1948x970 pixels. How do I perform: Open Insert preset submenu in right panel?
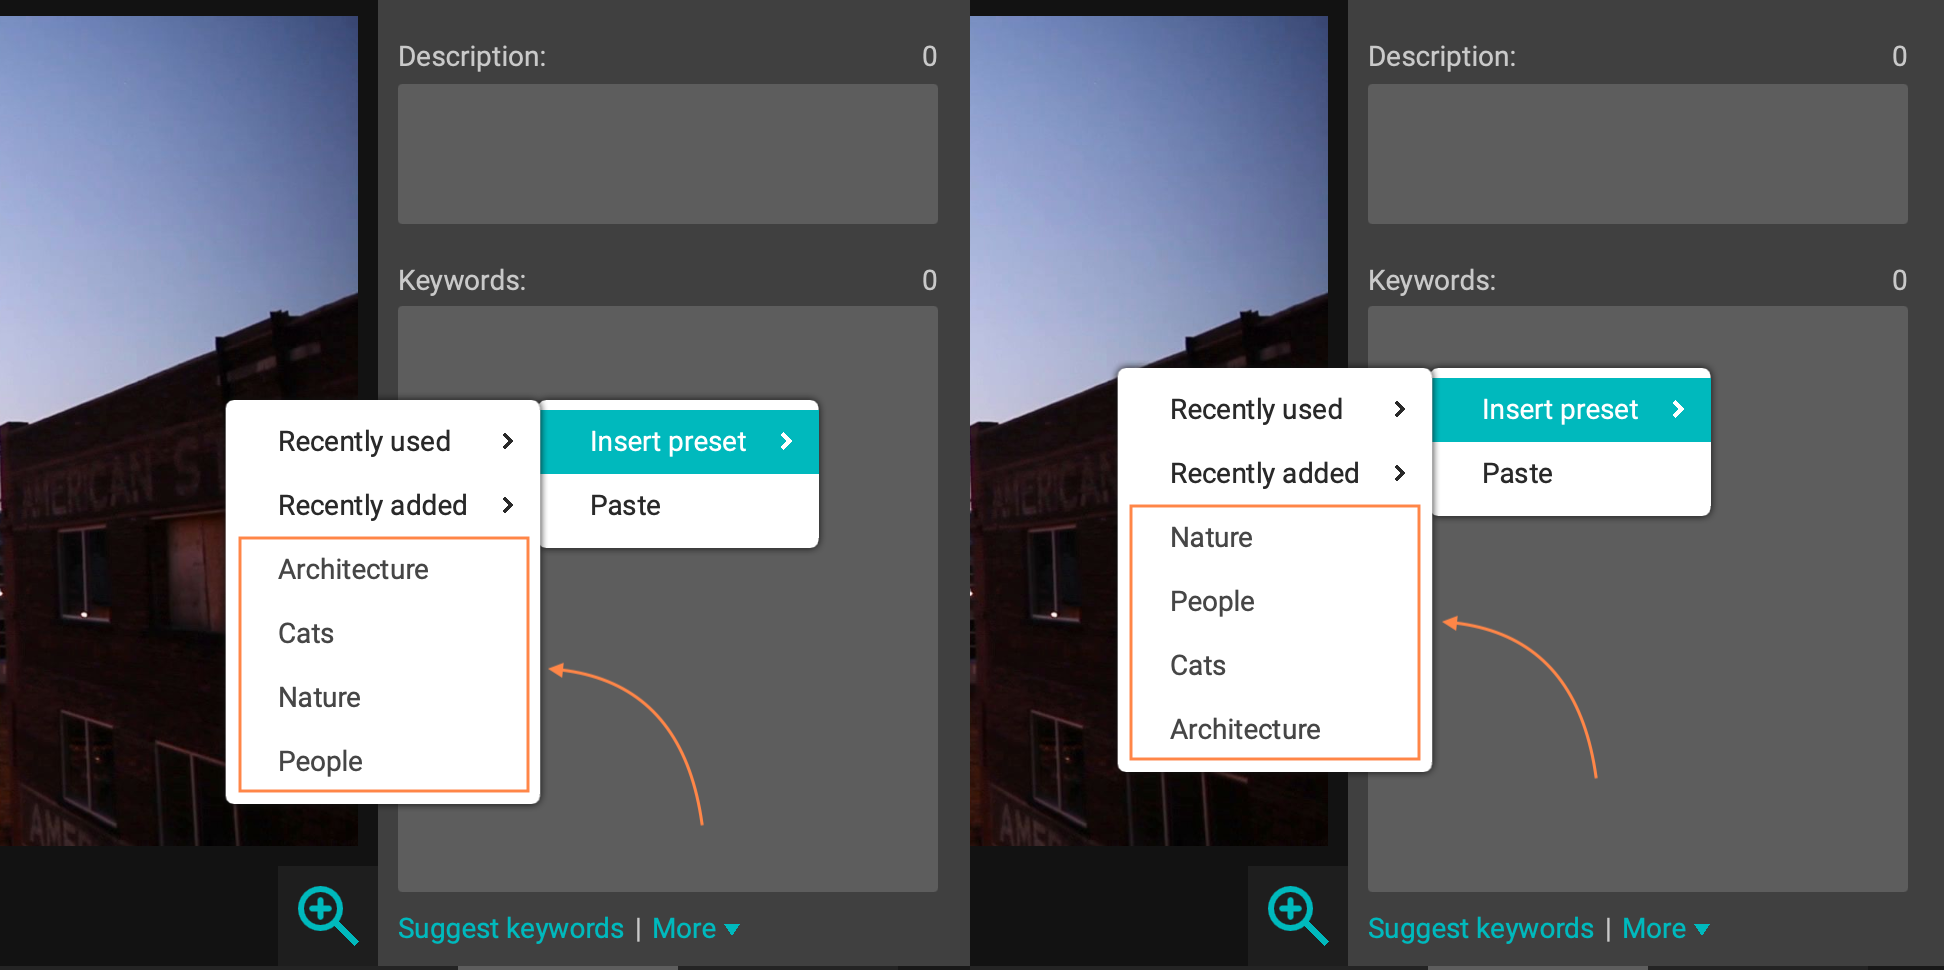pos(1571,409)
